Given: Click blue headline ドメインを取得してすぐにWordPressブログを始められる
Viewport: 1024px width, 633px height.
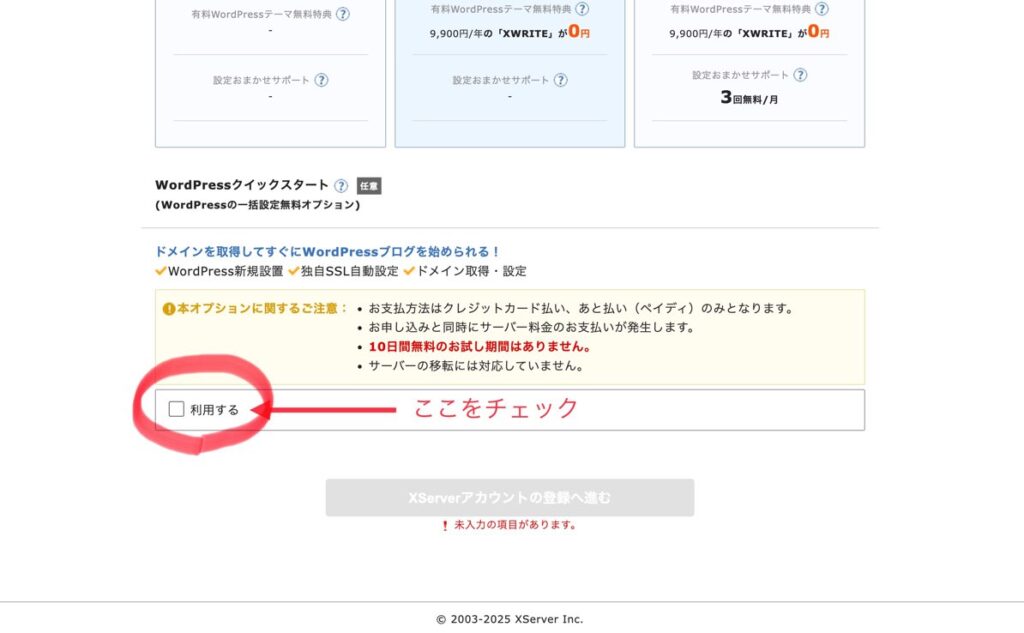Looking at the screenshot, I should 327,252.
